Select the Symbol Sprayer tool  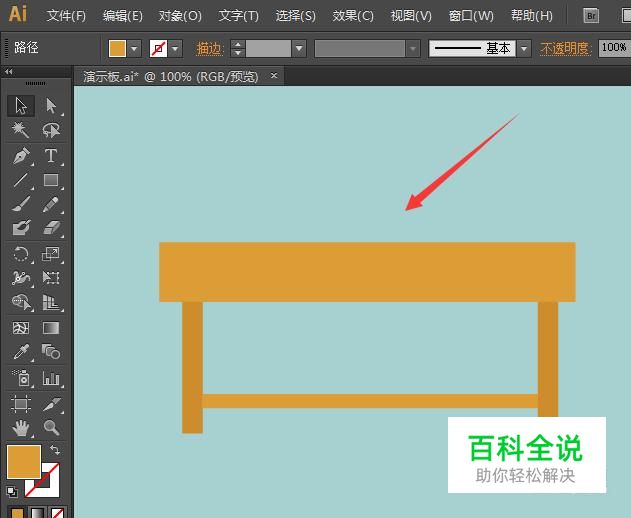tap(21, 378)
